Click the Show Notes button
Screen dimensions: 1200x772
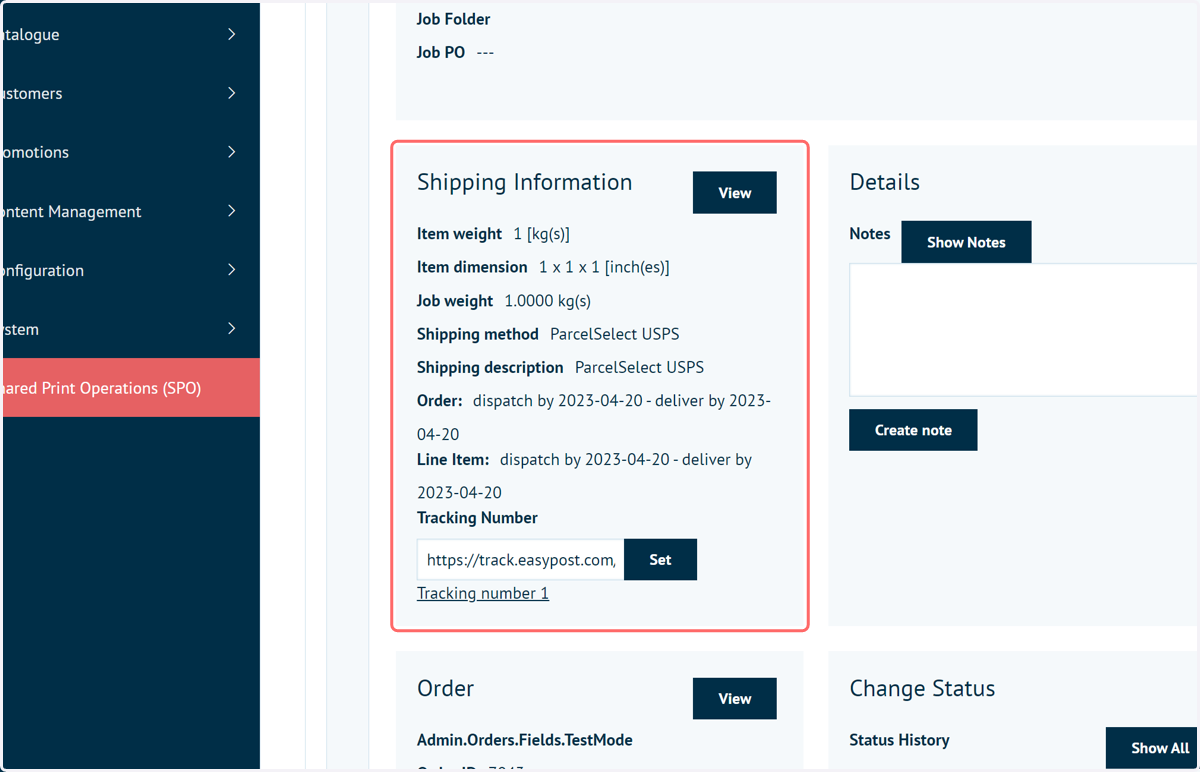click(966, 242)
